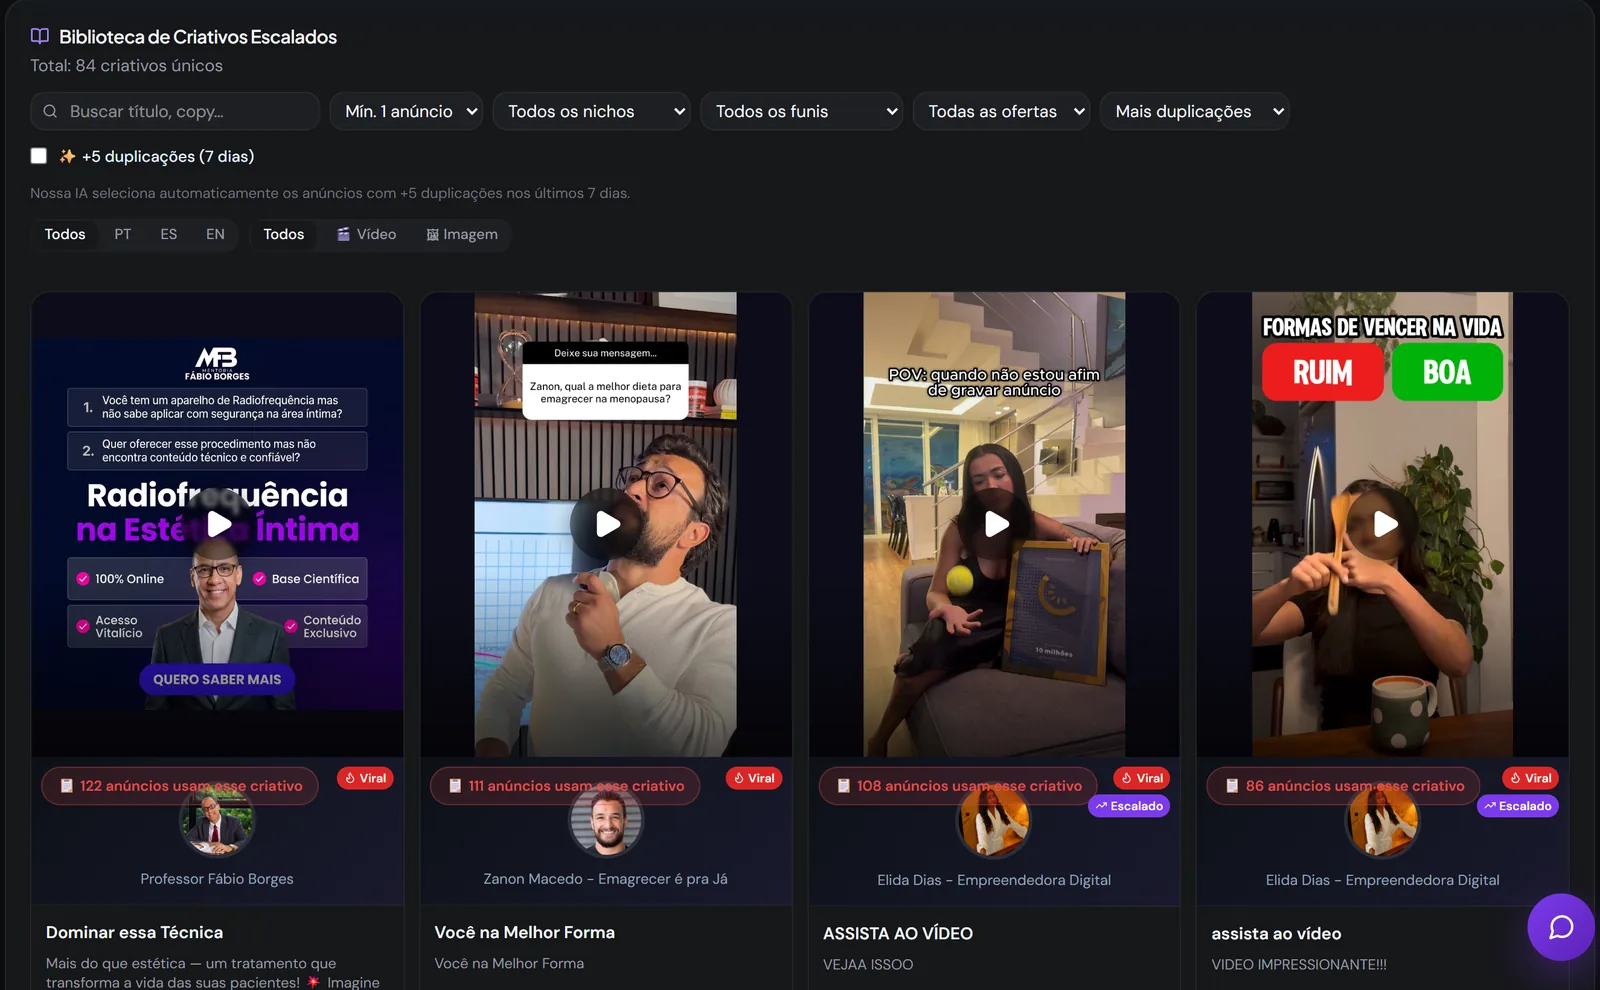Open Professor Fábio Borges advertiser name
The image size is (1600, 990).
(x=217, y=879)
